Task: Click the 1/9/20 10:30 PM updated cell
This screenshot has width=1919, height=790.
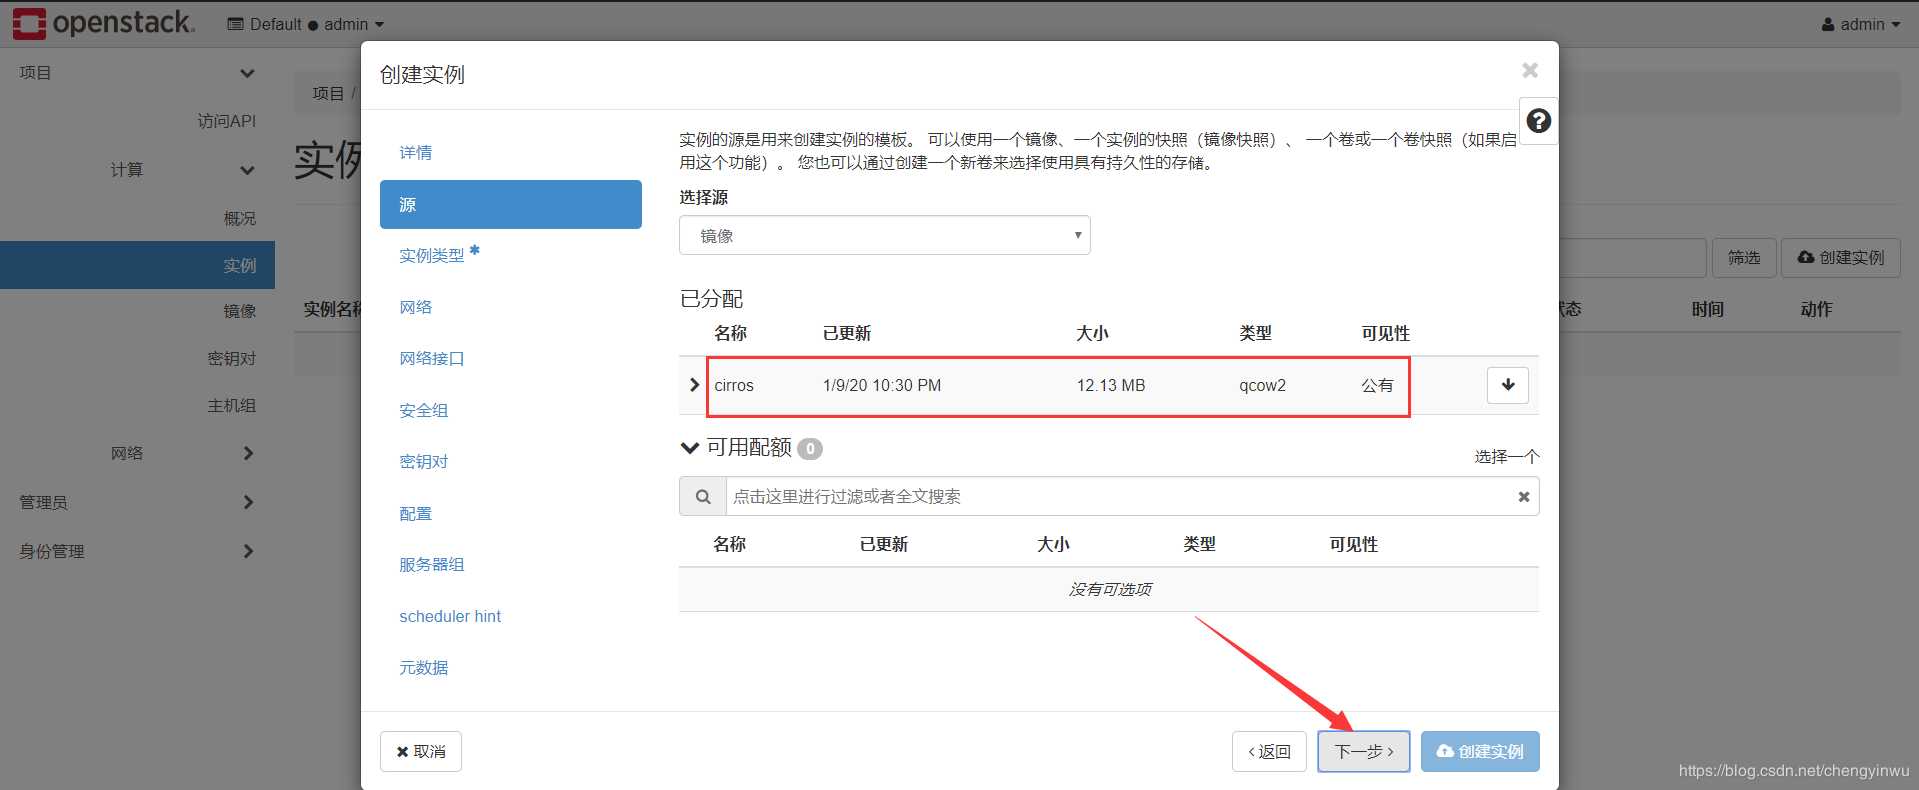Action: click(882, 385)
